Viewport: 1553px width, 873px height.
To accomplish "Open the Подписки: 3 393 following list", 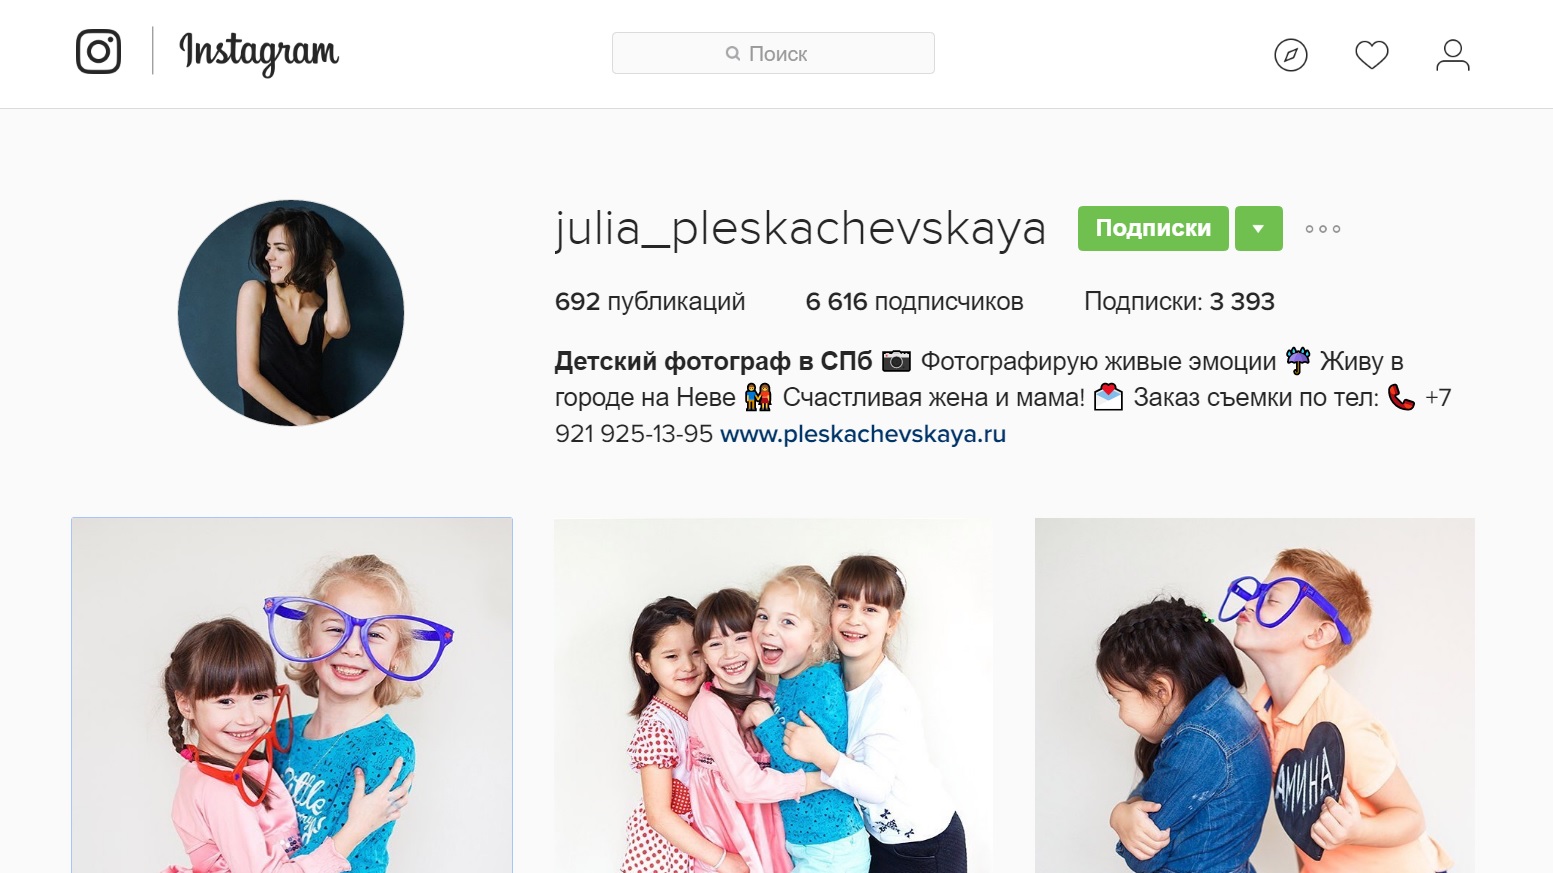I will [x=1179, y=302].
